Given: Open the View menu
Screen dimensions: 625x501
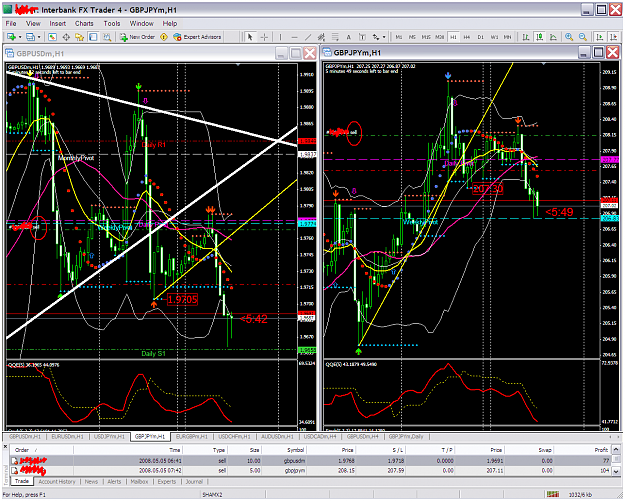Looking at the screenshot, I should pyautogui.click(x=33, y=24).
